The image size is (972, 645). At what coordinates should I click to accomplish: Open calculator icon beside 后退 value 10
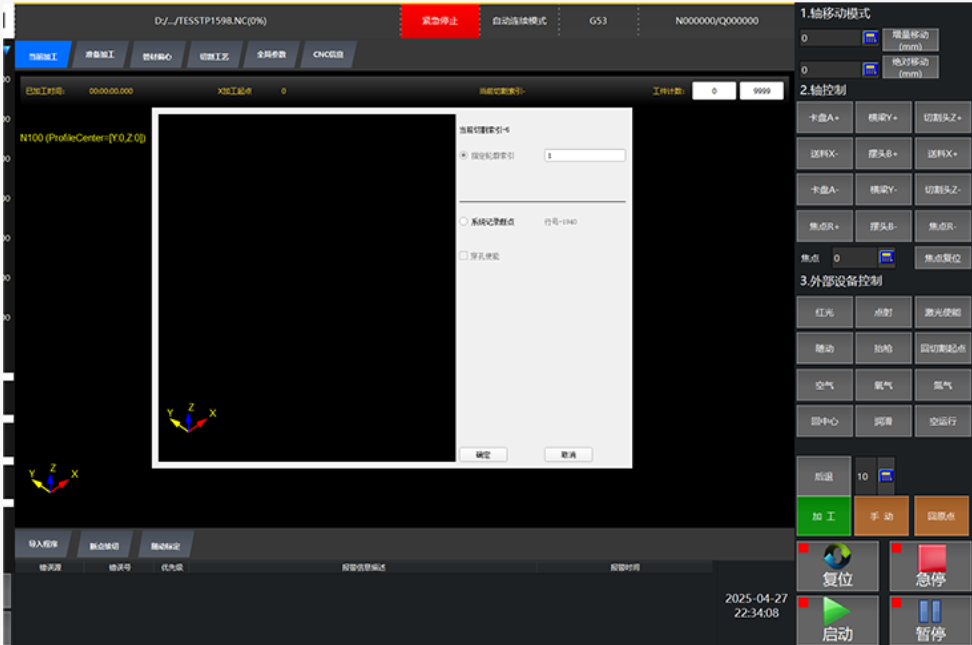pyautogui.click(x=885, y=476)
